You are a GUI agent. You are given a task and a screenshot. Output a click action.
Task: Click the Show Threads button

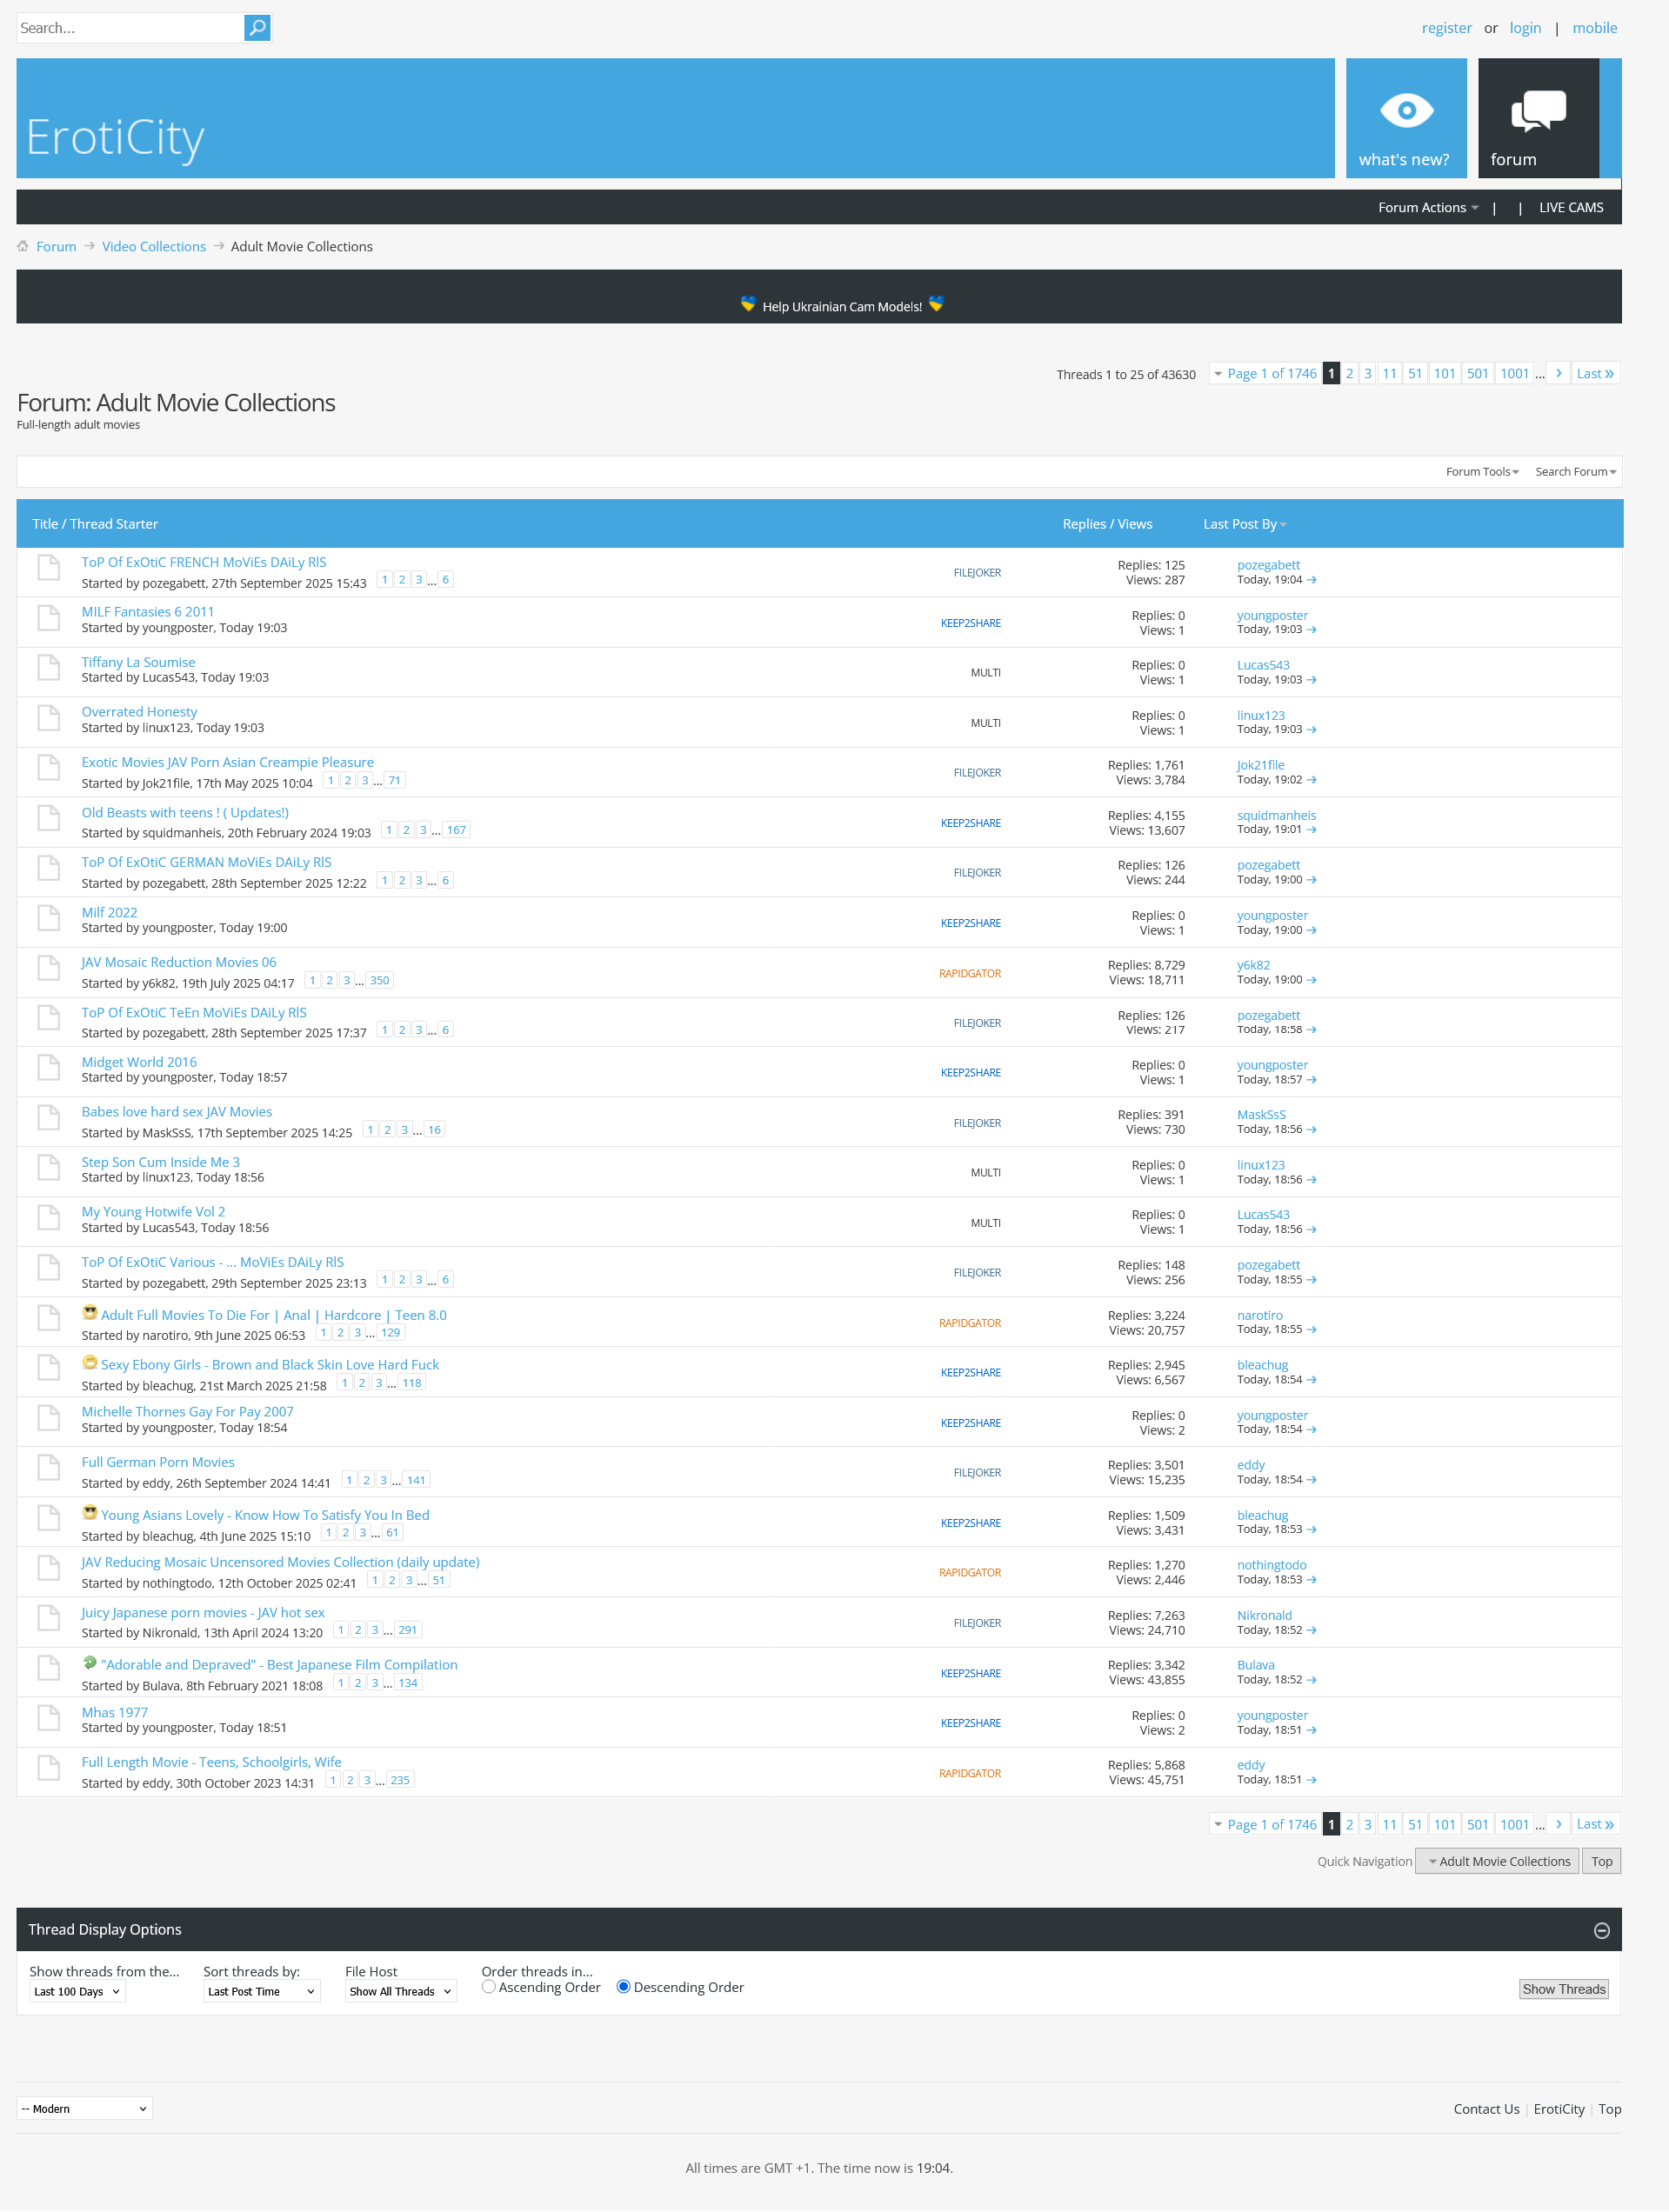1563,1989
